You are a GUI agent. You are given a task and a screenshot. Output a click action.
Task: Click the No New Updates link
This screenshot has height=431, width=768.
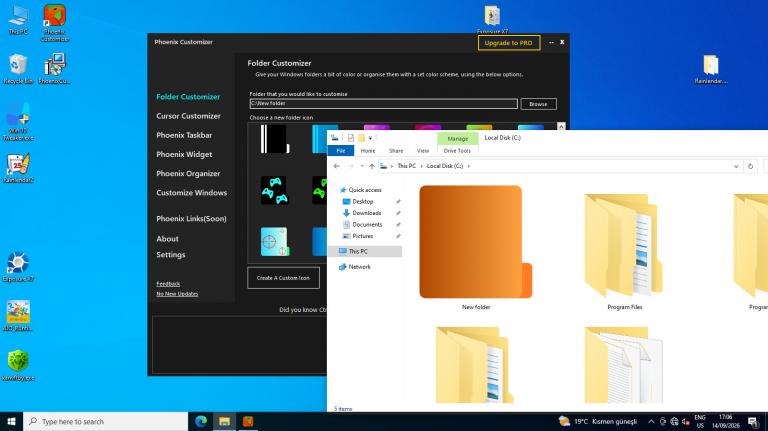[x=177, y=294]
